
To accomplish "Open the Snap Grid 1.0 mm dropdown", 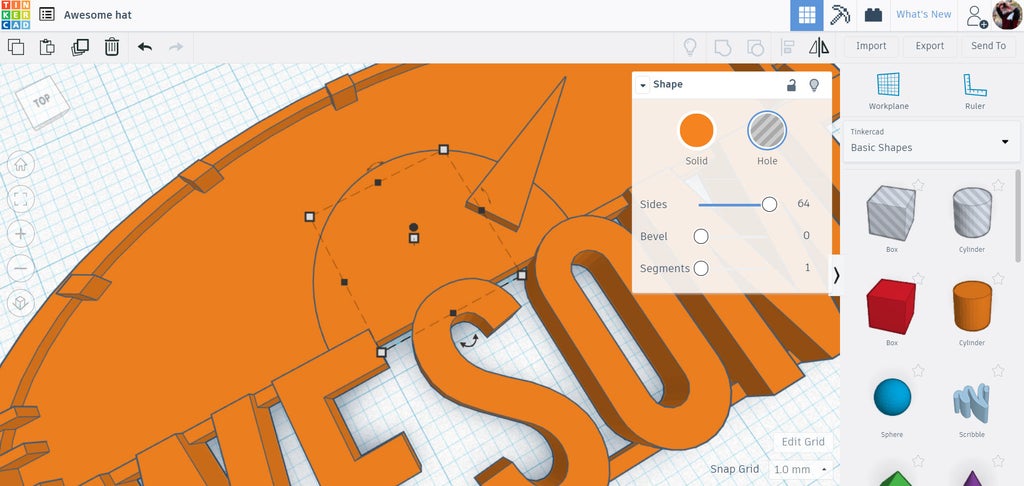I will click(801, 469).
